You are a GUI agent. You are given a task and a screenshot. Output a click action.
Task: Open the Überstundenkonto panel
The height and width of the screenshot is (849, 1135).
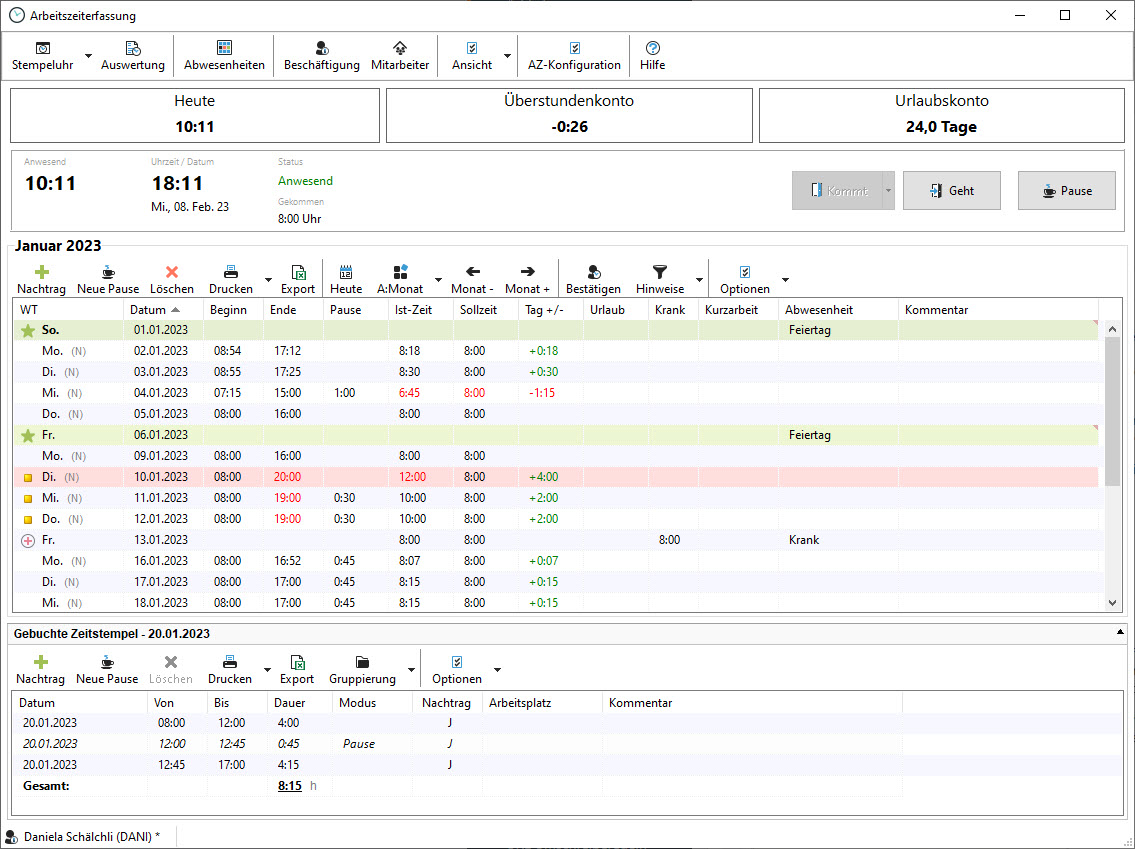coord(569,116)
